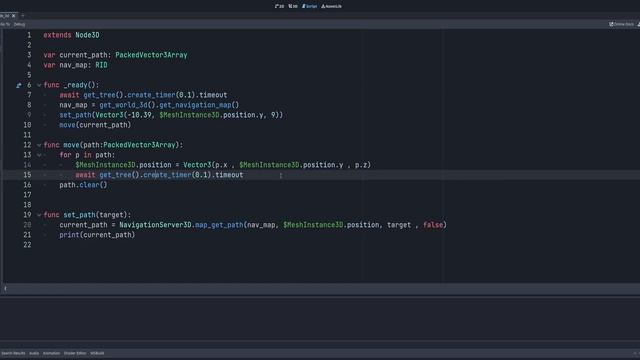Click 'map_get_path' on line 20

[x=219, y=225]
